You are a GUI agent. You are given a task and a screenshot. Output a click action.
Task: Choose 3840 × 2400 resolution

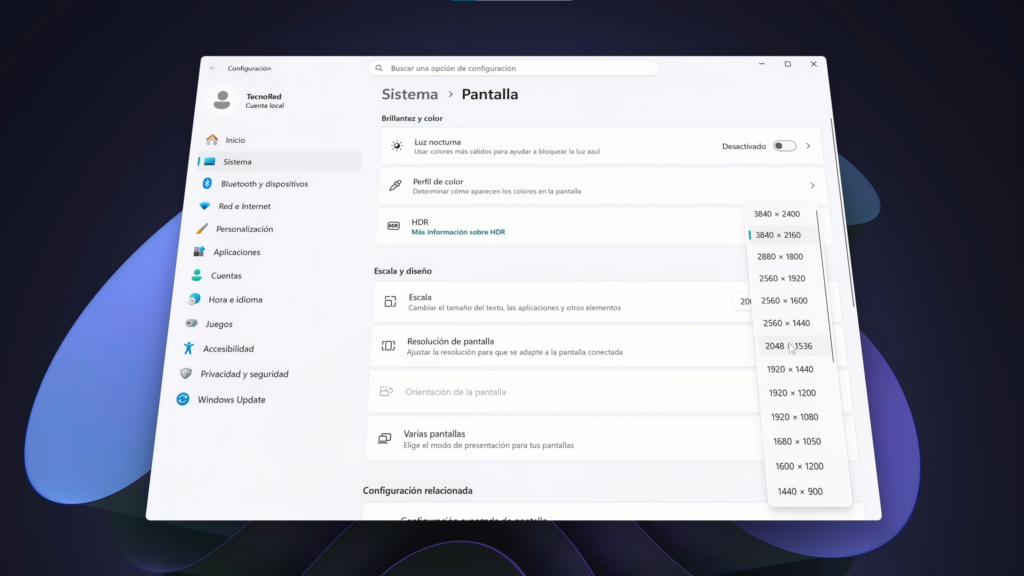click(776, 214)
